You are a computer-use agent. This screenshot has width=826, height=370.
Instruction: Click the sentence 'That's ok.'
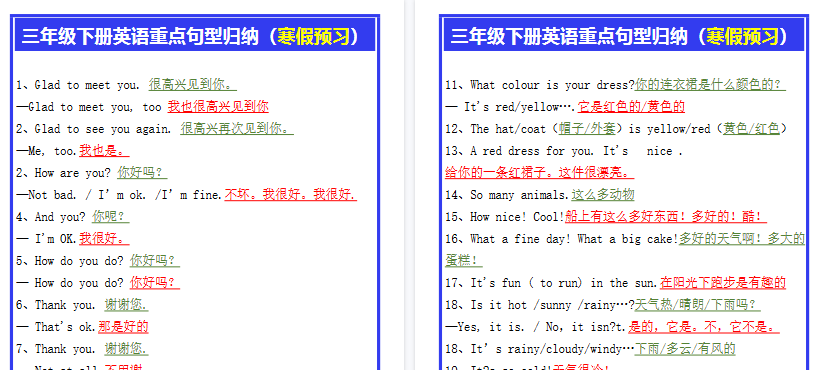[x=66, y=327]
